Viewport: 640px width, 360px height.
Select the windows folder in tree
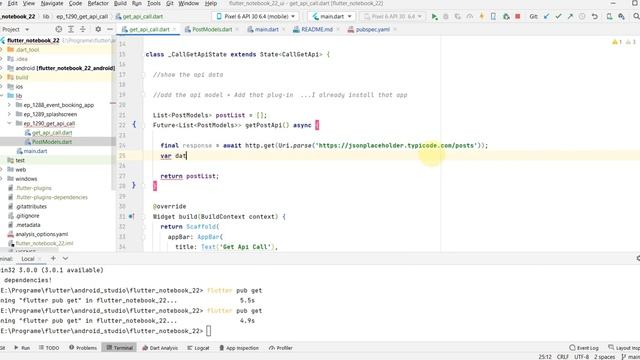26,179
